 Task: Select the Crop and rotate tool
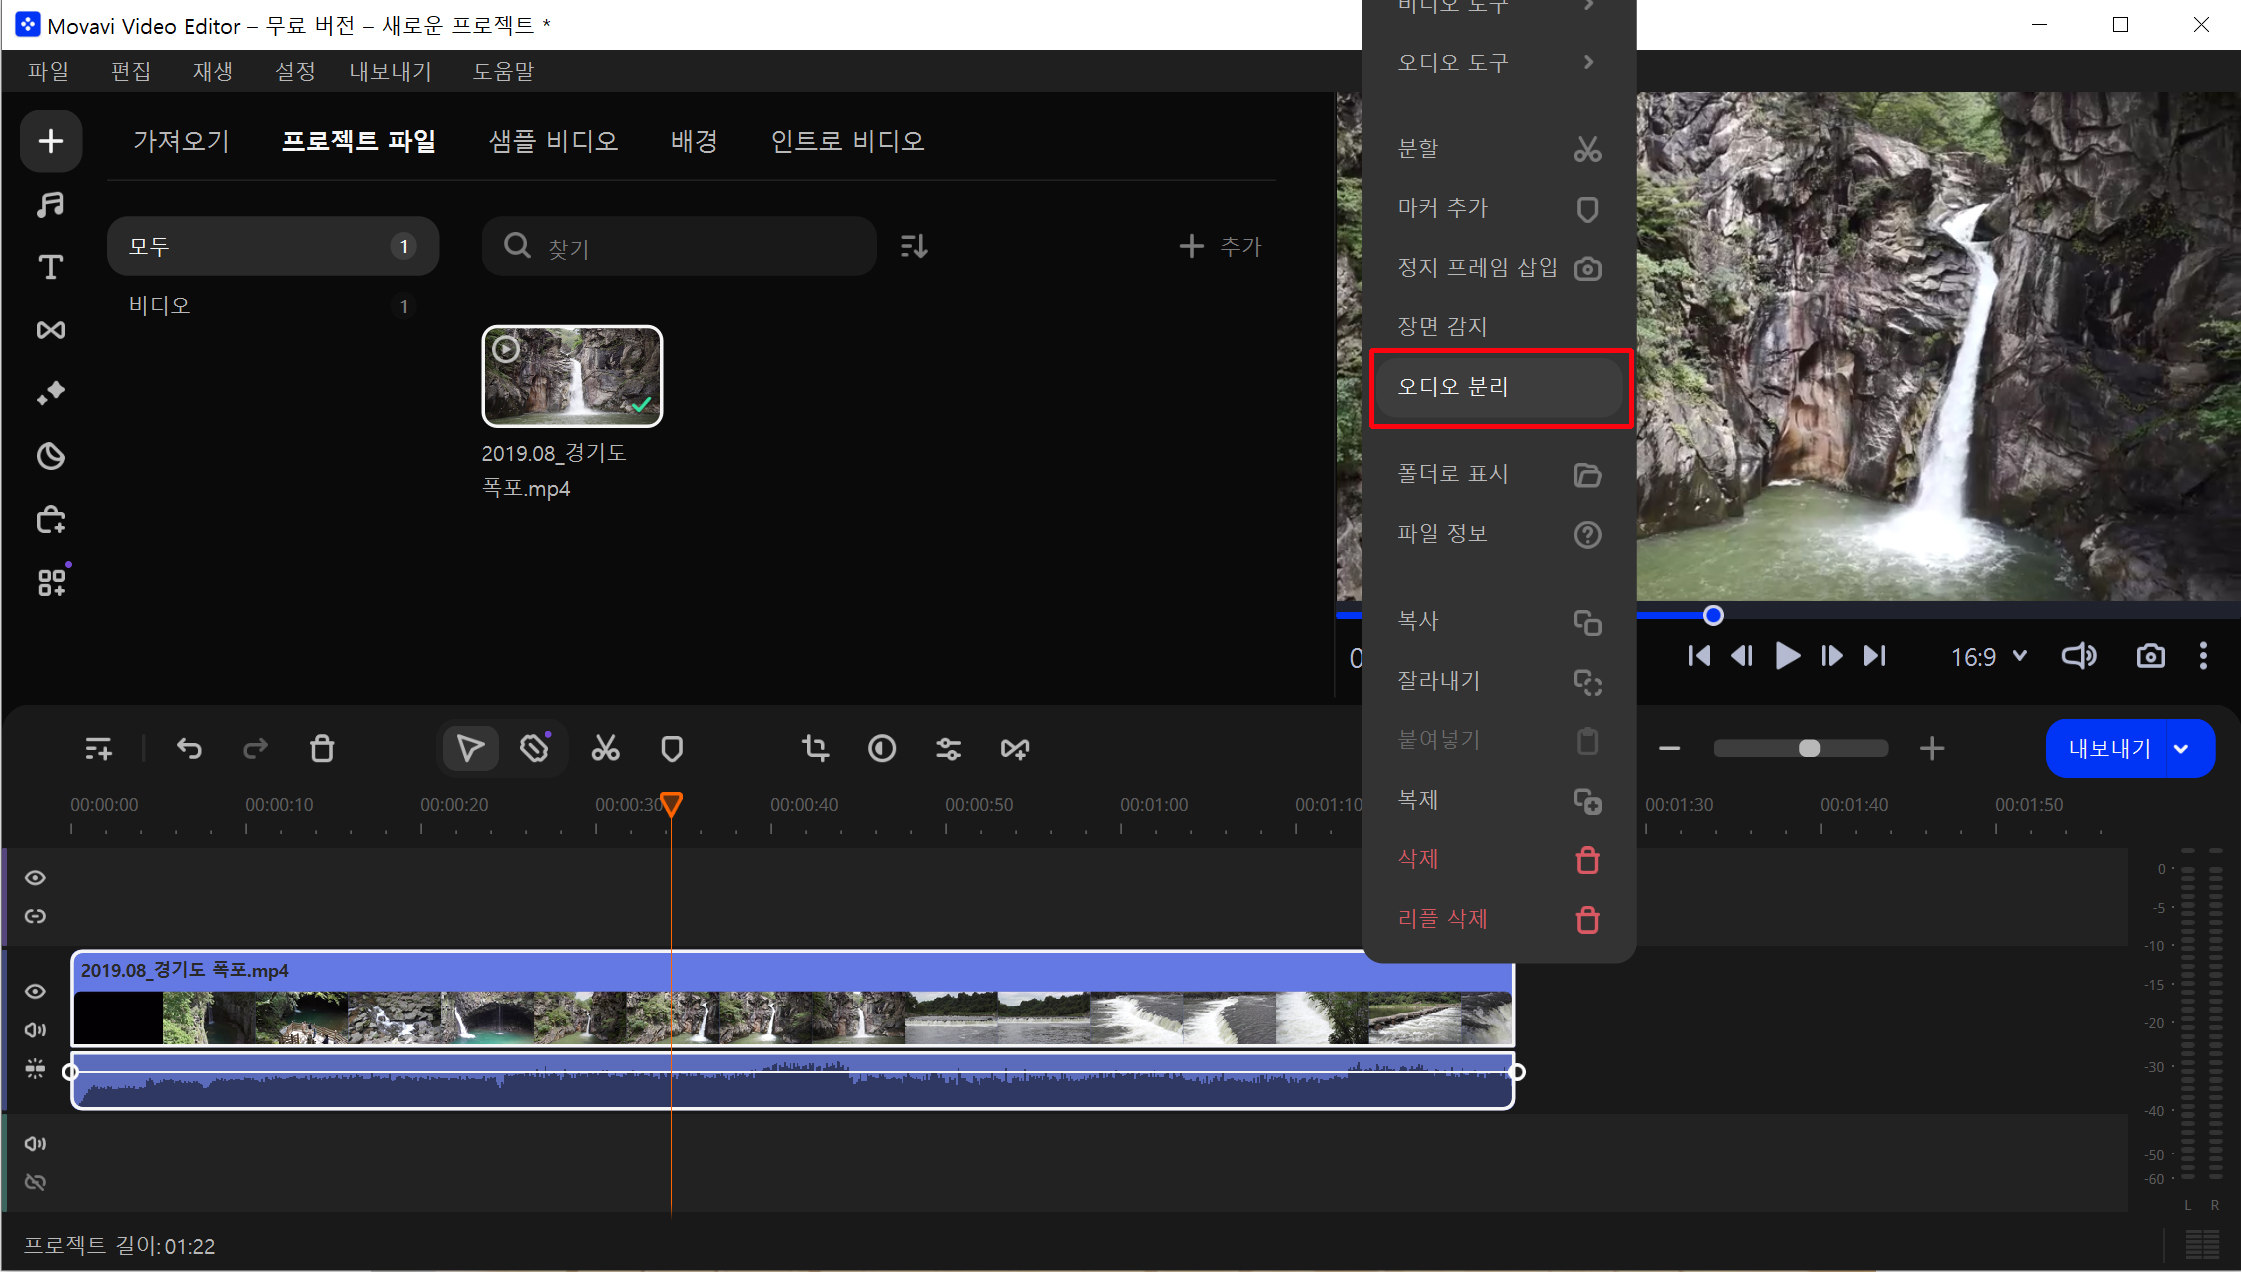point(815,748)
